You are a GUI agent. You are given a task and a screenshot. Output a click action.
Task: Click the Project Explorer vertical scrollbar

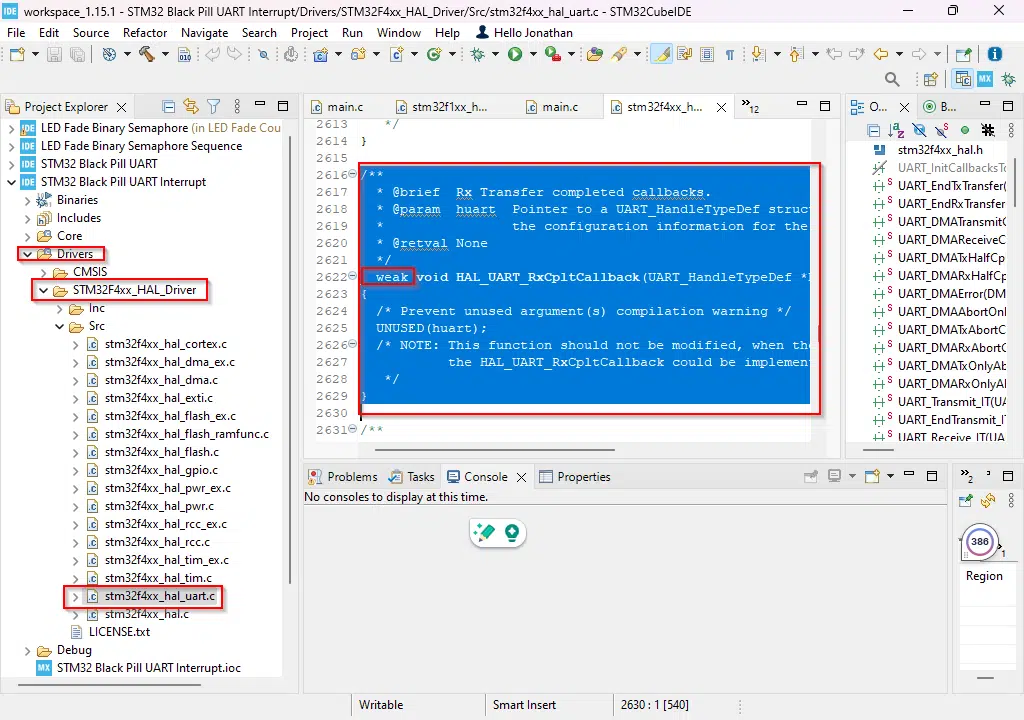(290, 359)
